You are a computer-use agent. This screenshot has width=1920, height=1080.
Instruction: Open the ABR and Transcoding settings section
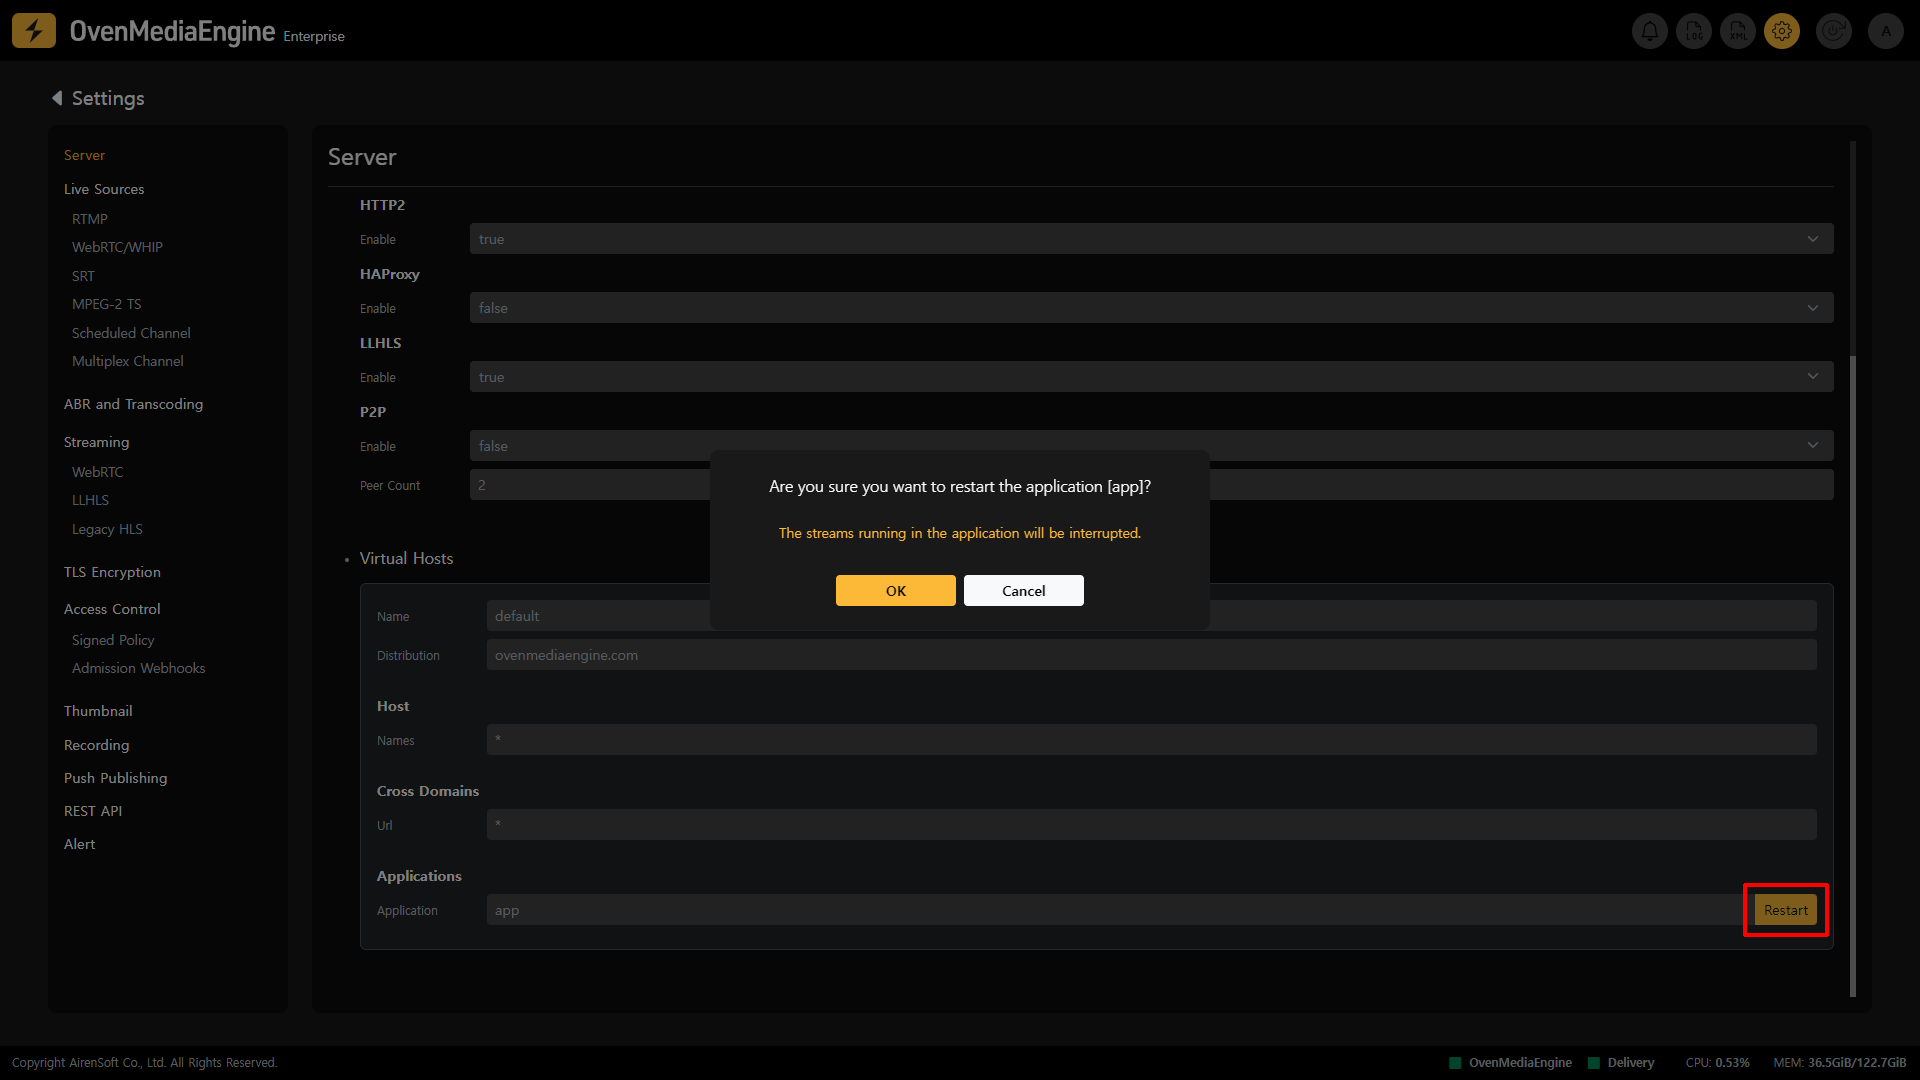tap(133, 404)
